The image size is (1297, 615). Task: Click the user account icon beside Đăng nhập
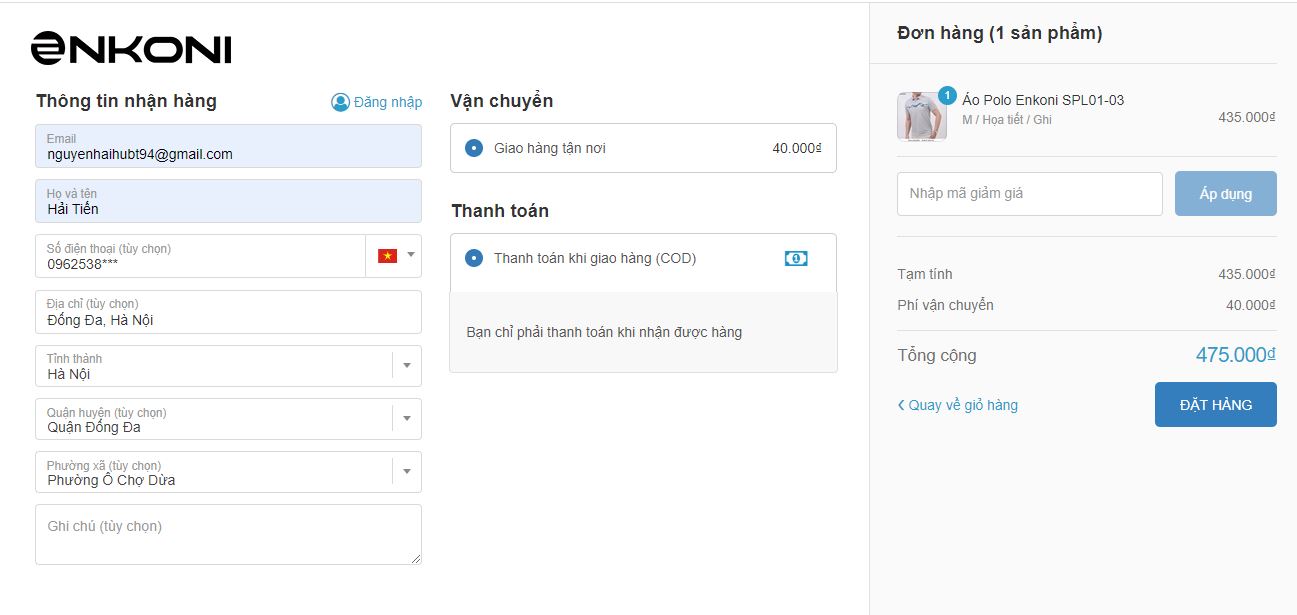pyautogui.click(x=340, y=102)
